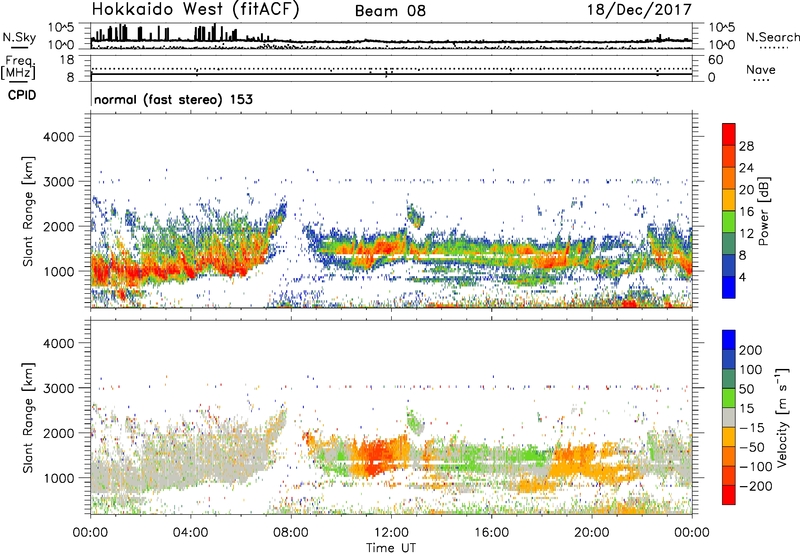Click the '12:00' time tick label
800x554 pixels.
pyautogui.click(x=391, y=533)
